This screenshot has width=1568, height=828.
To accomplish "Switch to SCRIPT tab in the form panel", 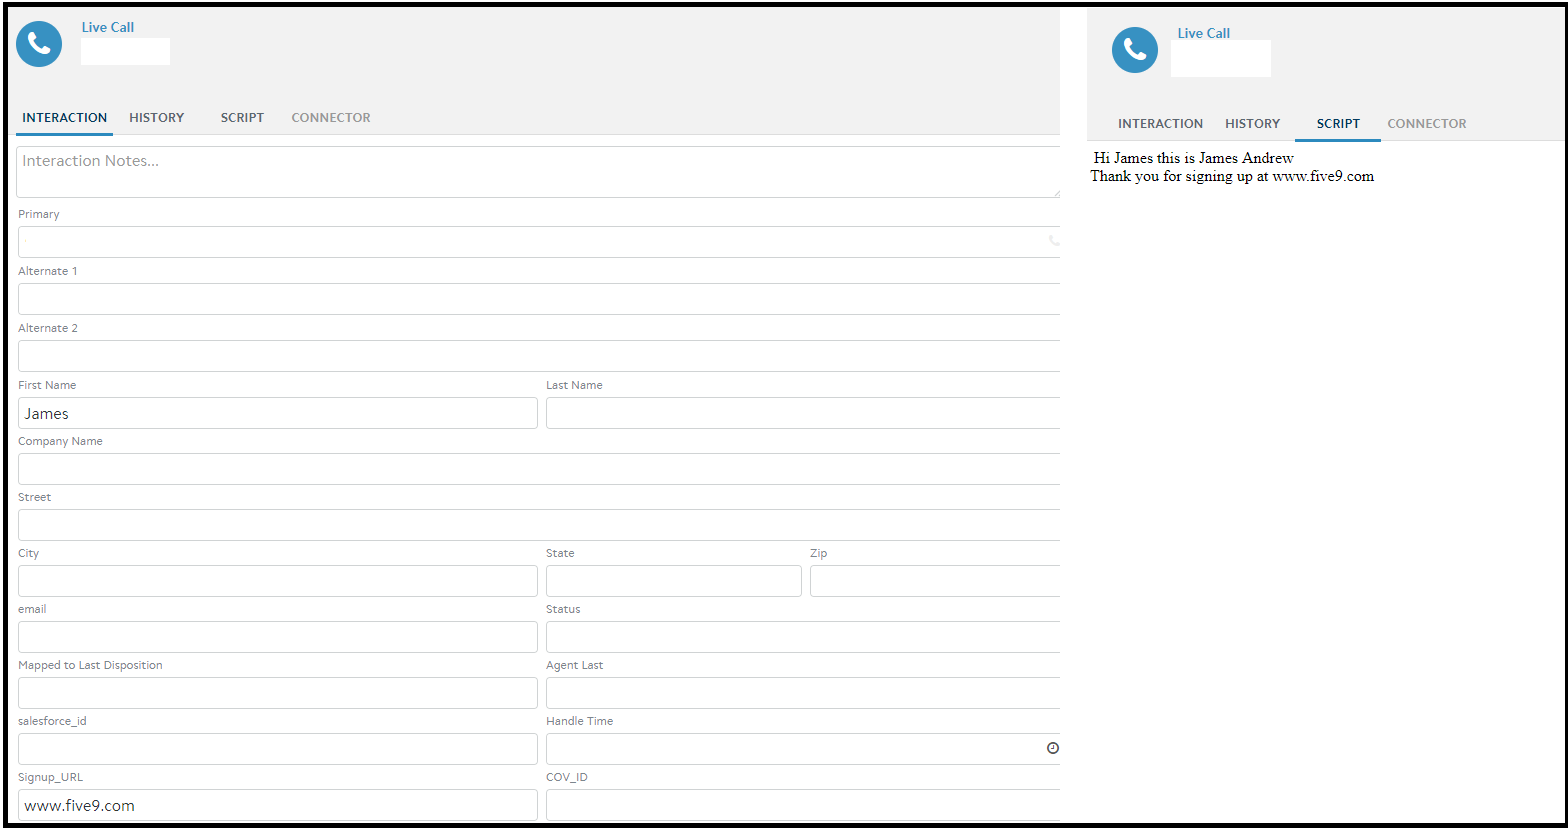I will (x=243, y=118).
